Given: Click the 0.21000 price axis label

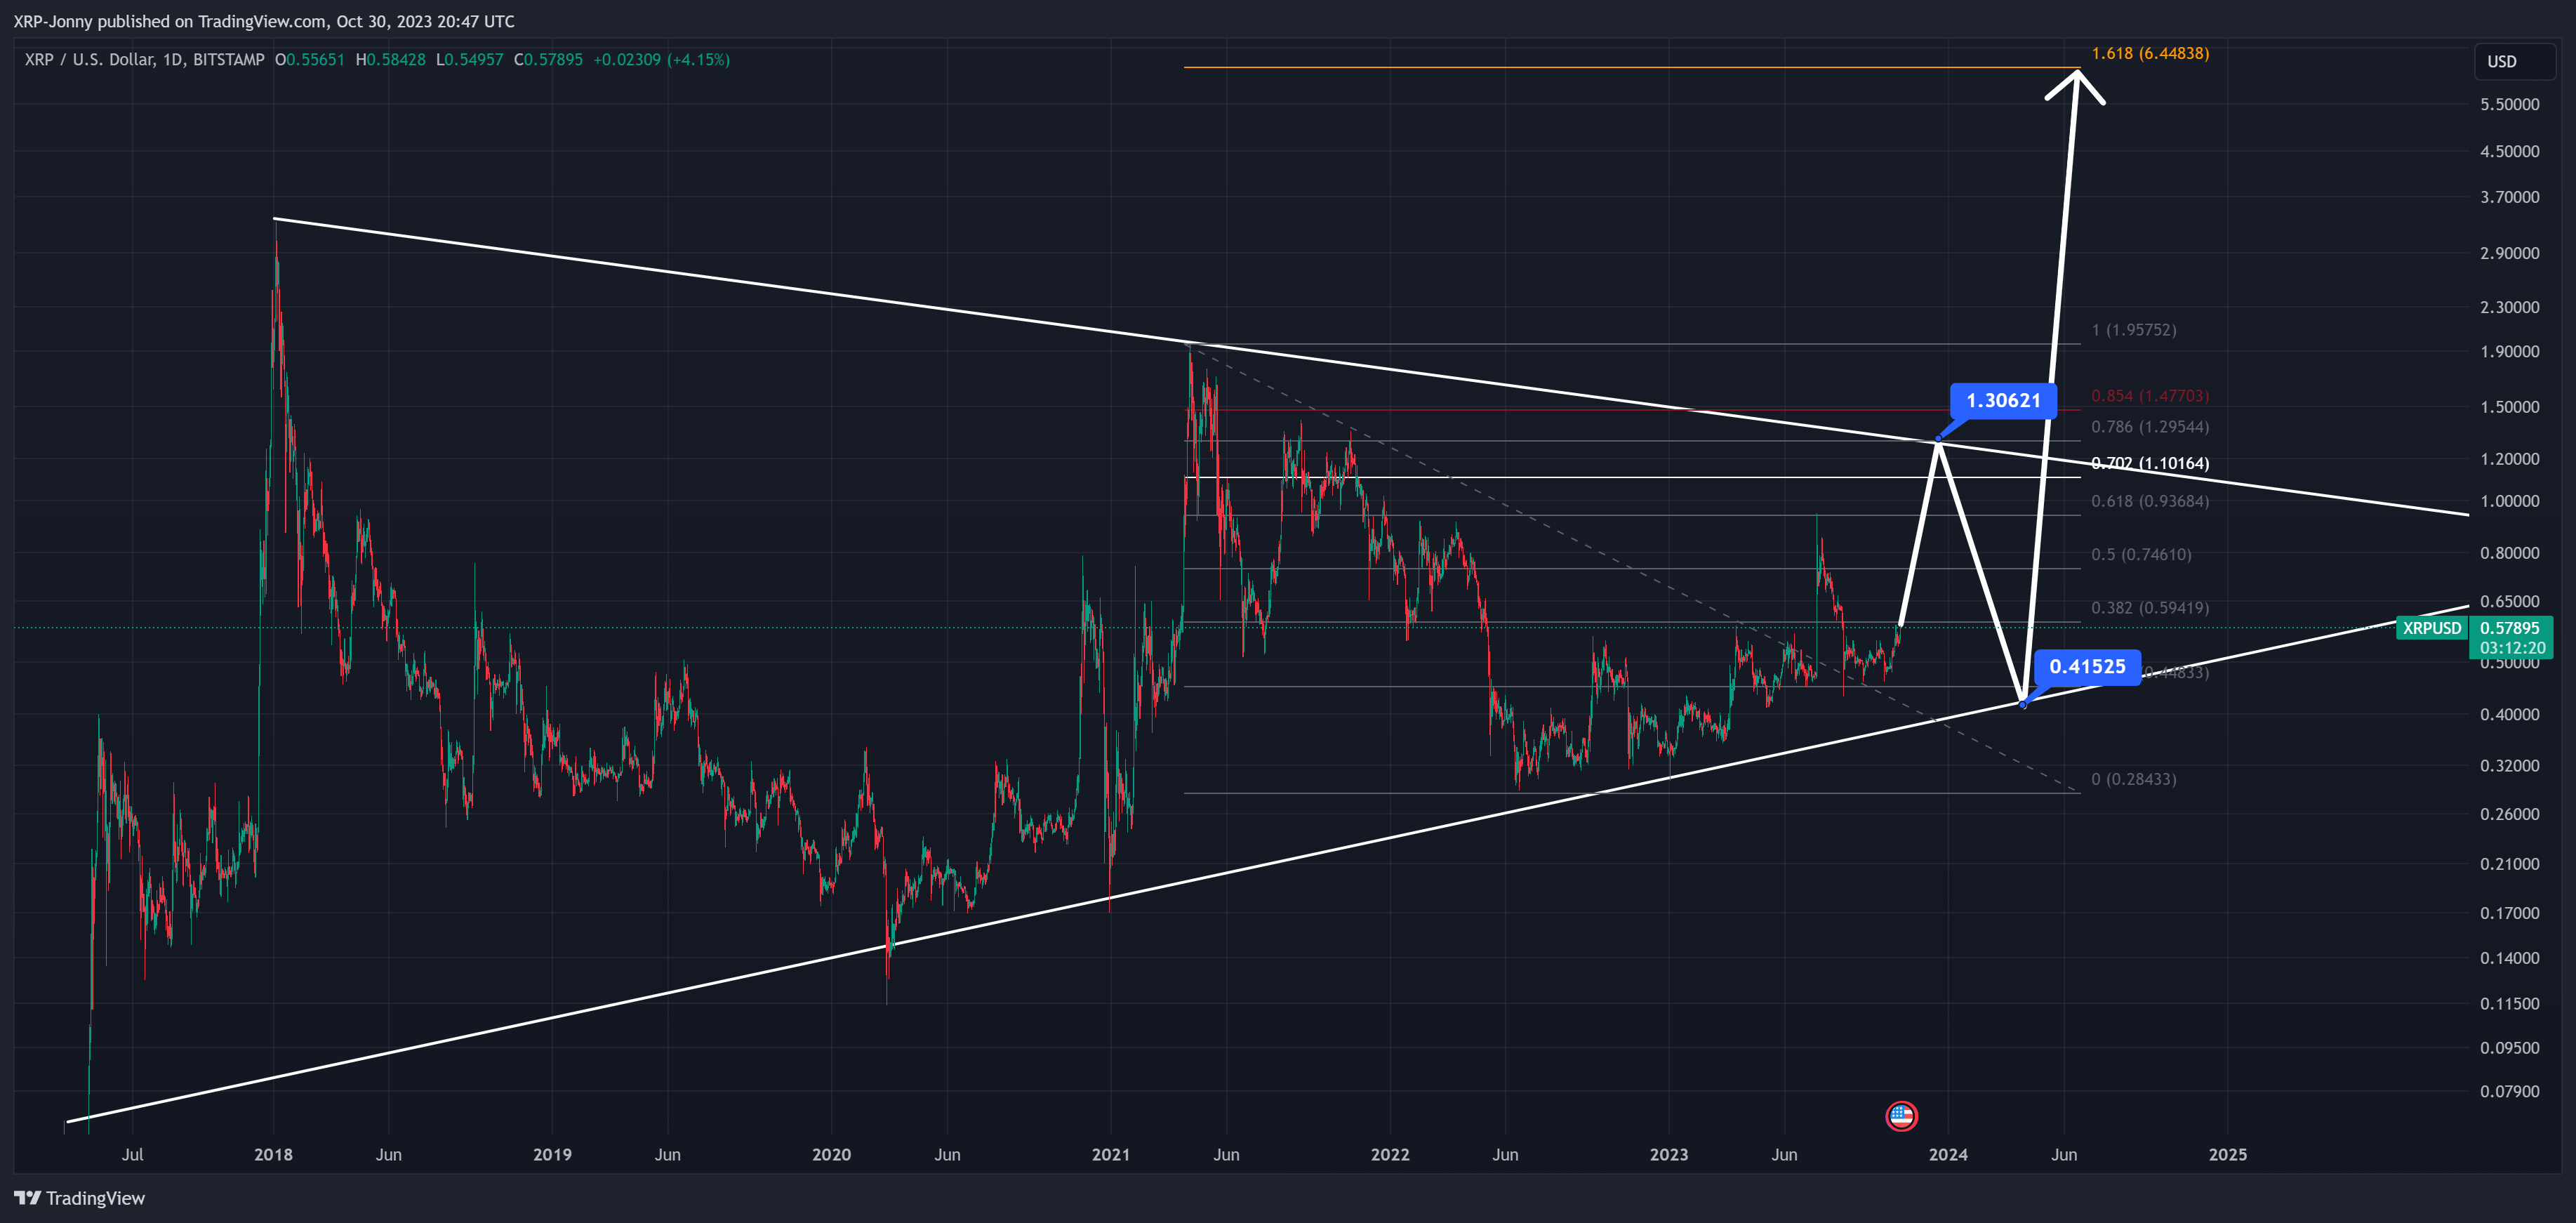Looking at the screenshot, I should pyautogui.click(x=2509, y=864).
